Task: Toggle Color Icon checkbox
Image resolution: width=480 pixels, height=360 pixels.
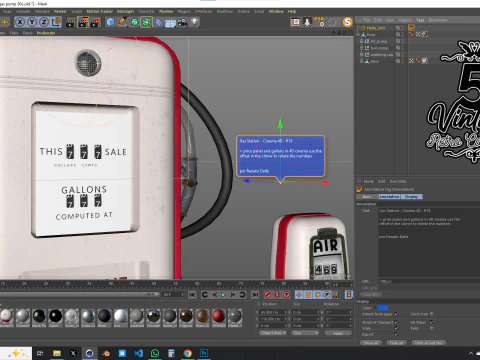Action: (x=432, y=314)
